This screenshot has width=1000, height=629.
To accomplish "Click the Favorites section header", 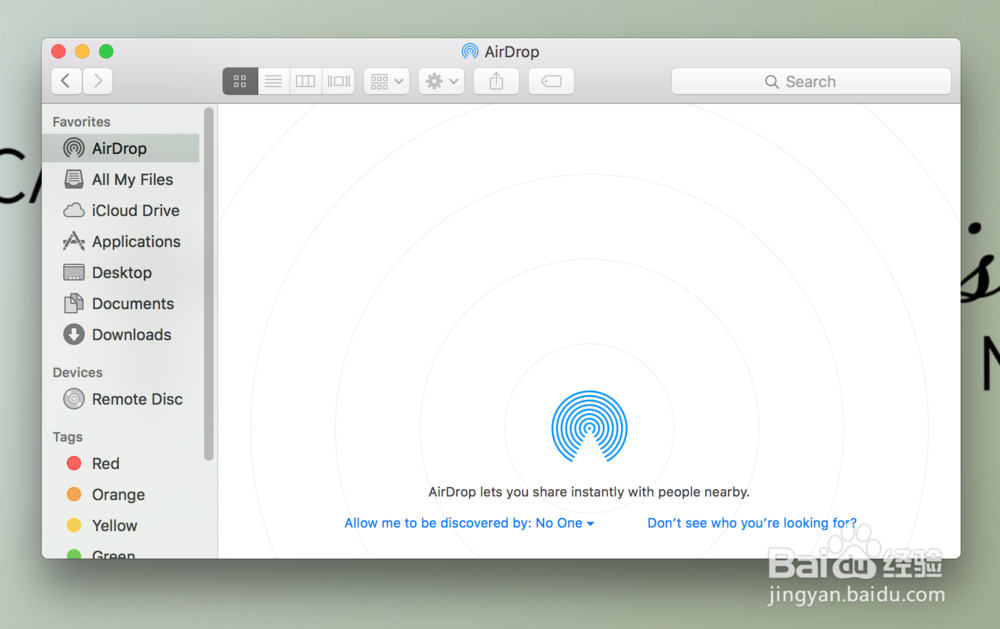I will click(x=81, y=122).
